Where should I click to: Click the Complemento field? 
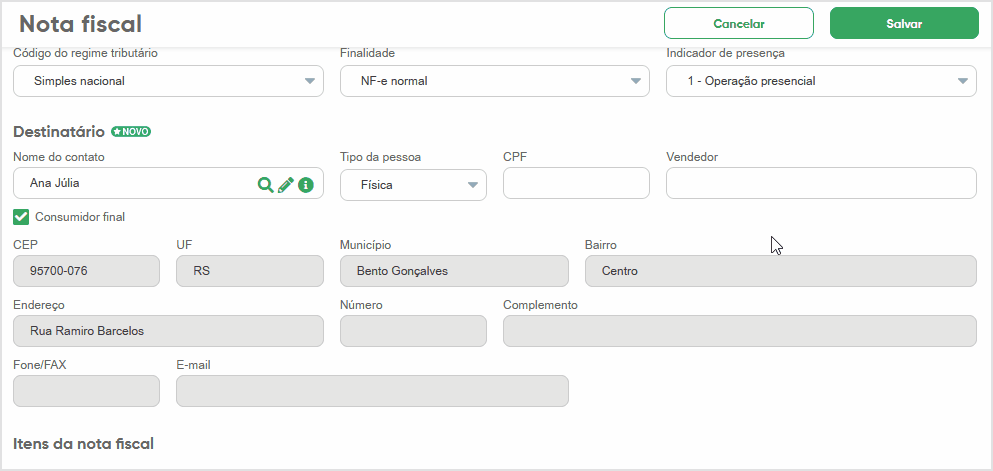(x=740, y=331)
